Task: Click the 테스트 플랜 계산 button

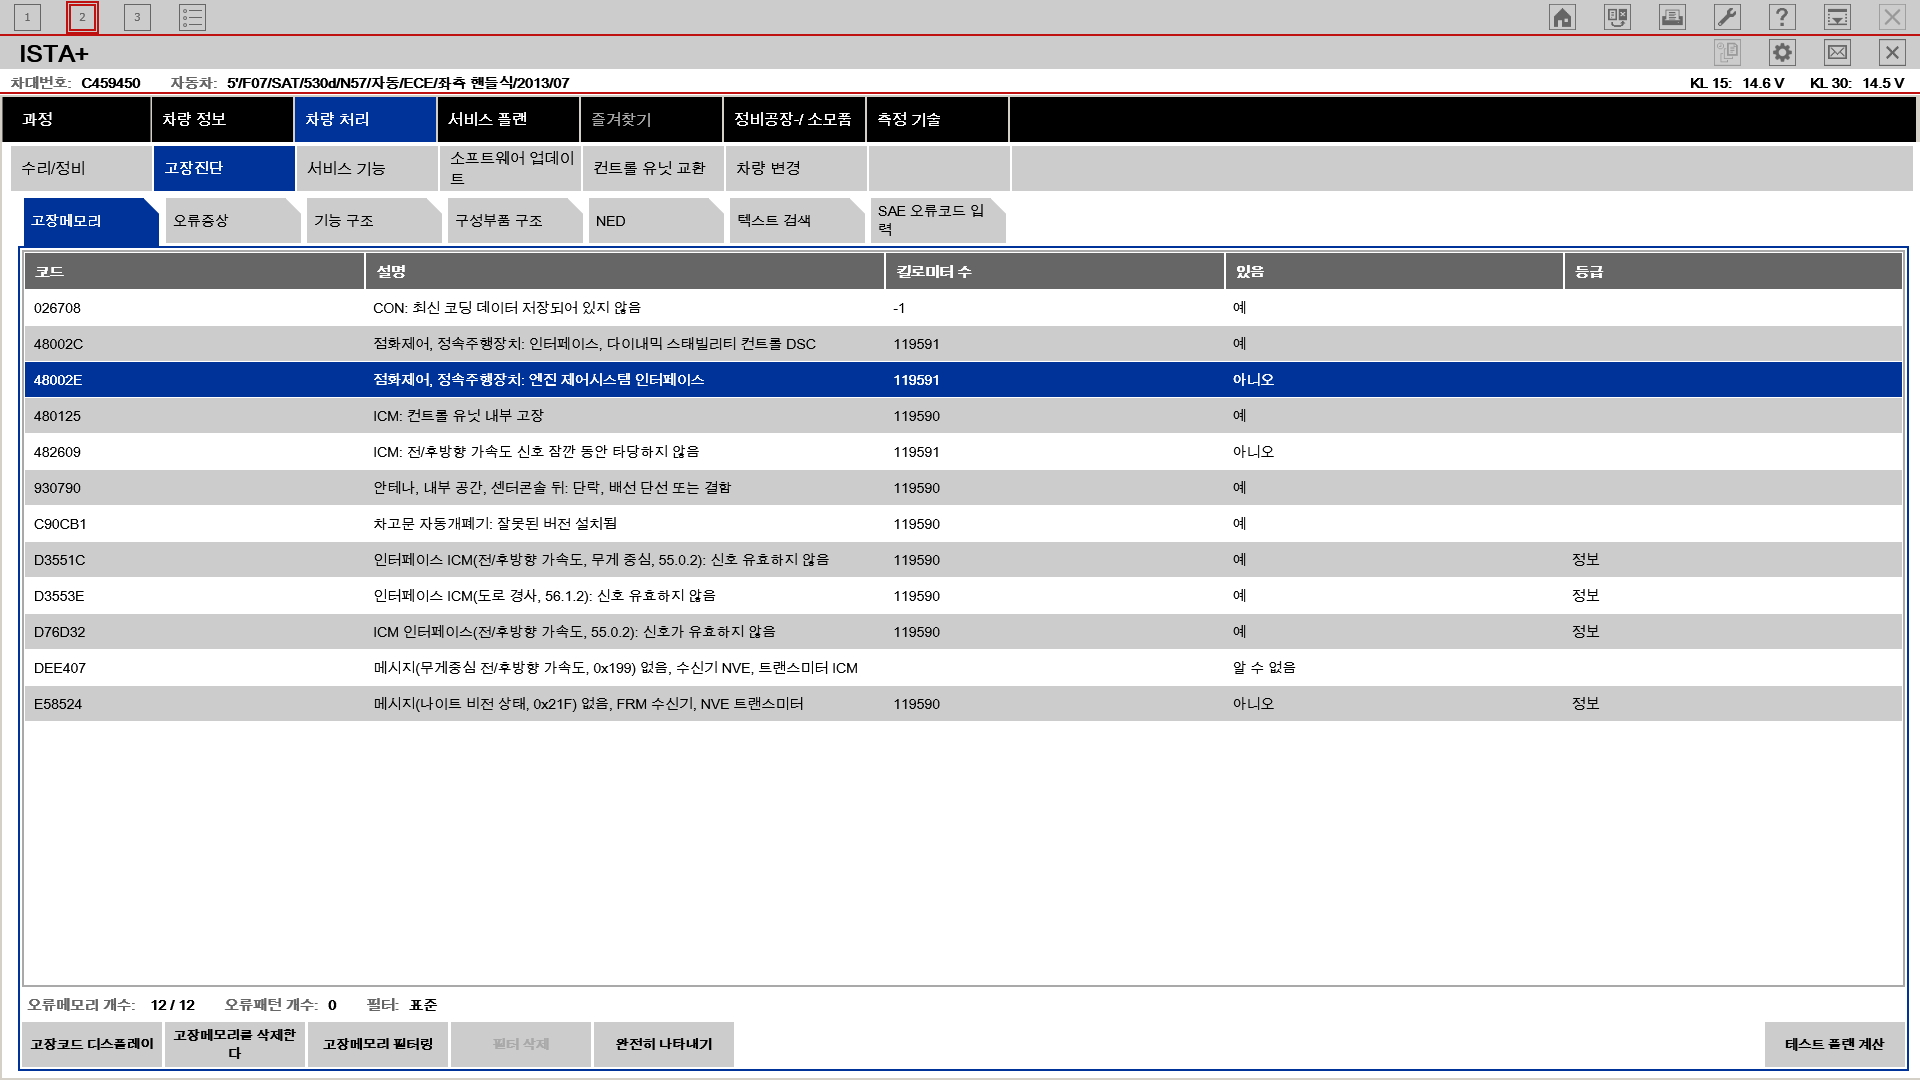Action: pos(1834,1044)
